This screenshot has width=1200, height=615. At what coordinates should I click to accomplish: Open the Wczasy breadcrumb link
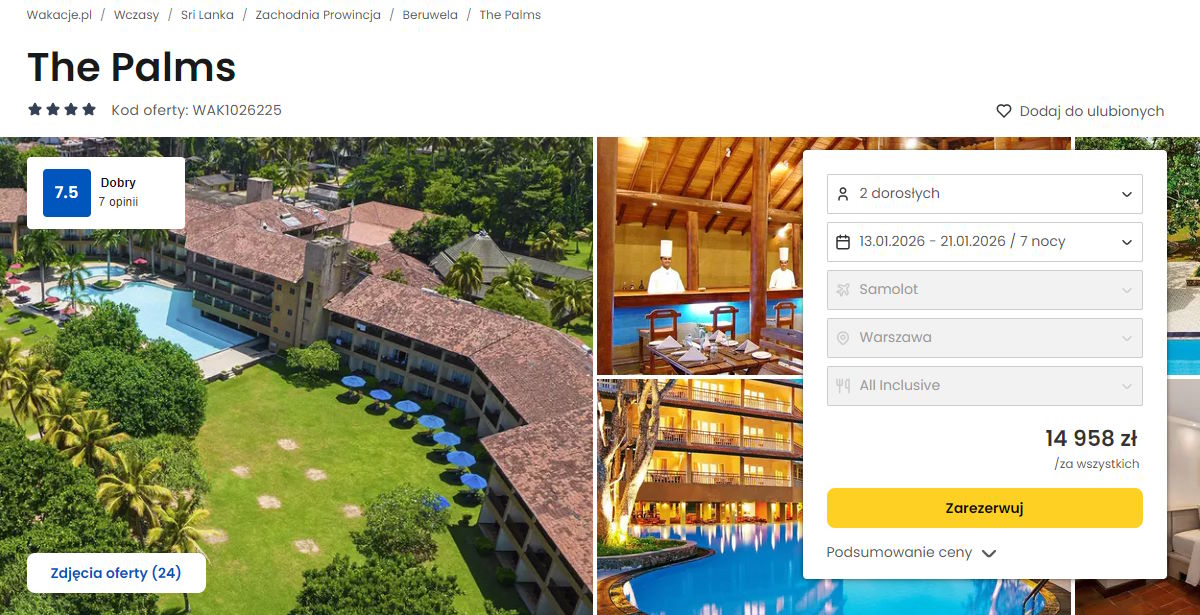click(136, 15)
